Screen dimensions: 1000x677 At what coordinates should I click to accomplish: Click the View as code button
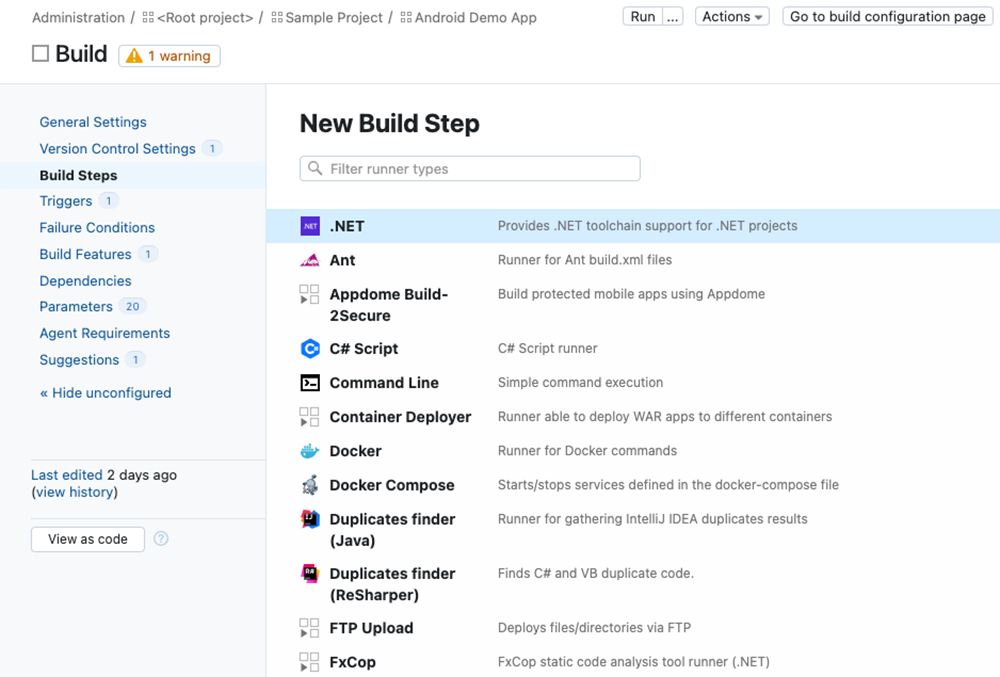pos(87,539)
